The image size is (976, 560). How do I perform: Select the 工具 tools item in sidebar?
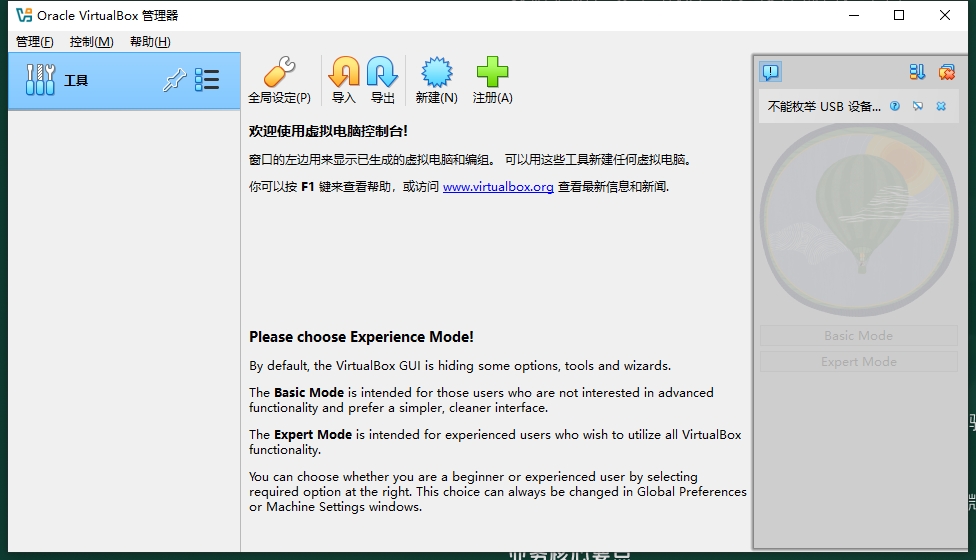pos(124,81)
